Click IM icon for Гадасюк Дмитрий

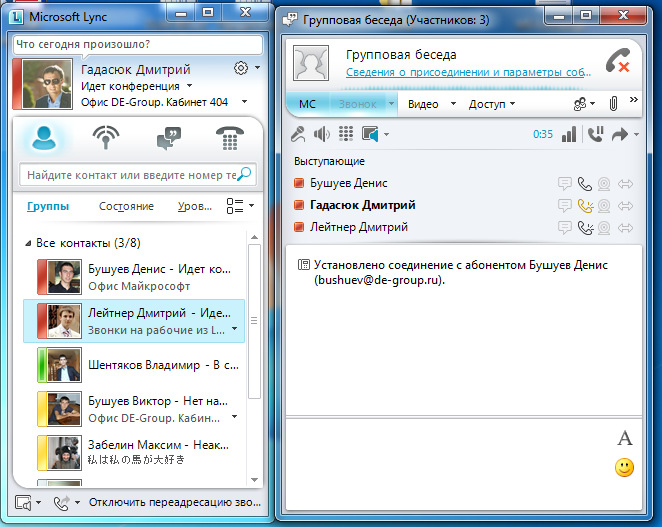click(x=564, y=205)
